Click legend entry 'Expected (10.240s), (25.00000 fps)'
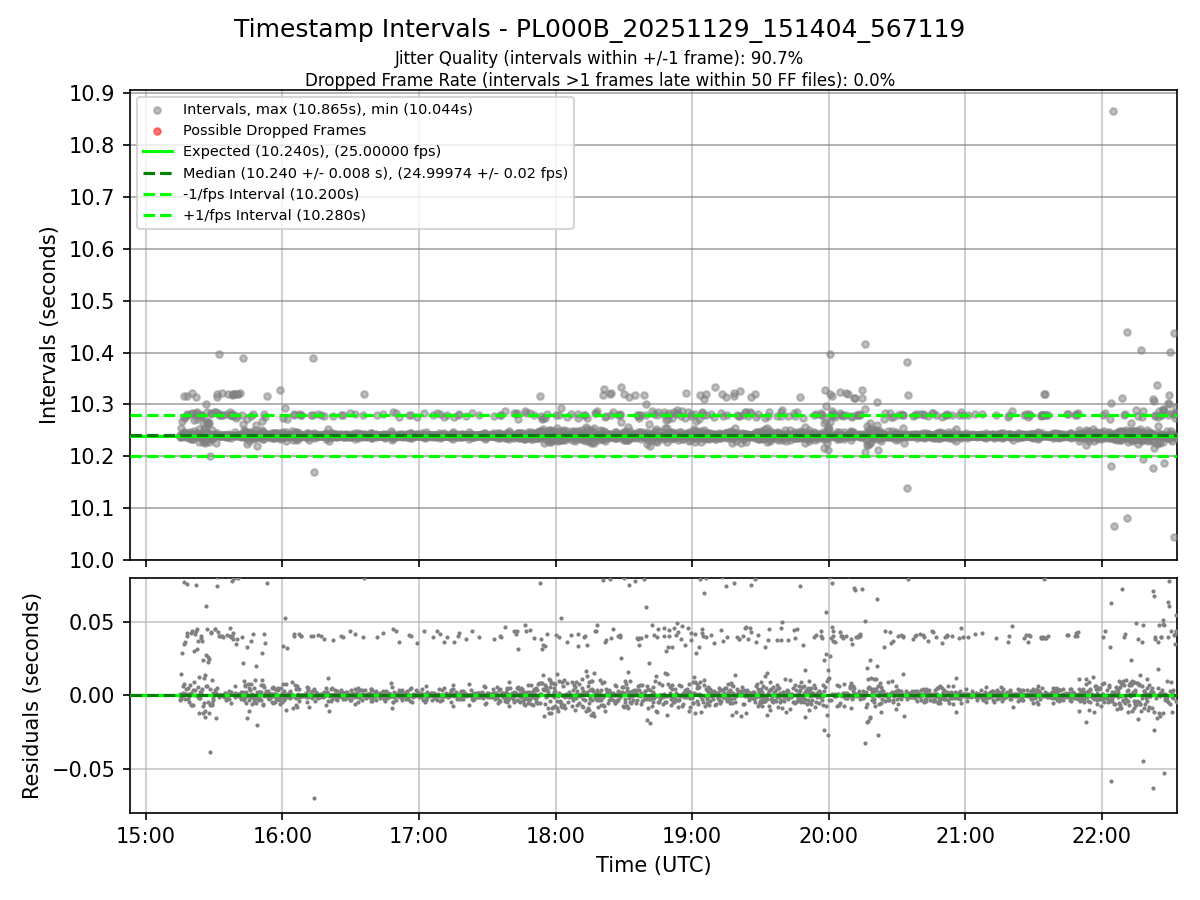Image resolution: width=1200 pixels, height=900 pixels. click(312, 151)
